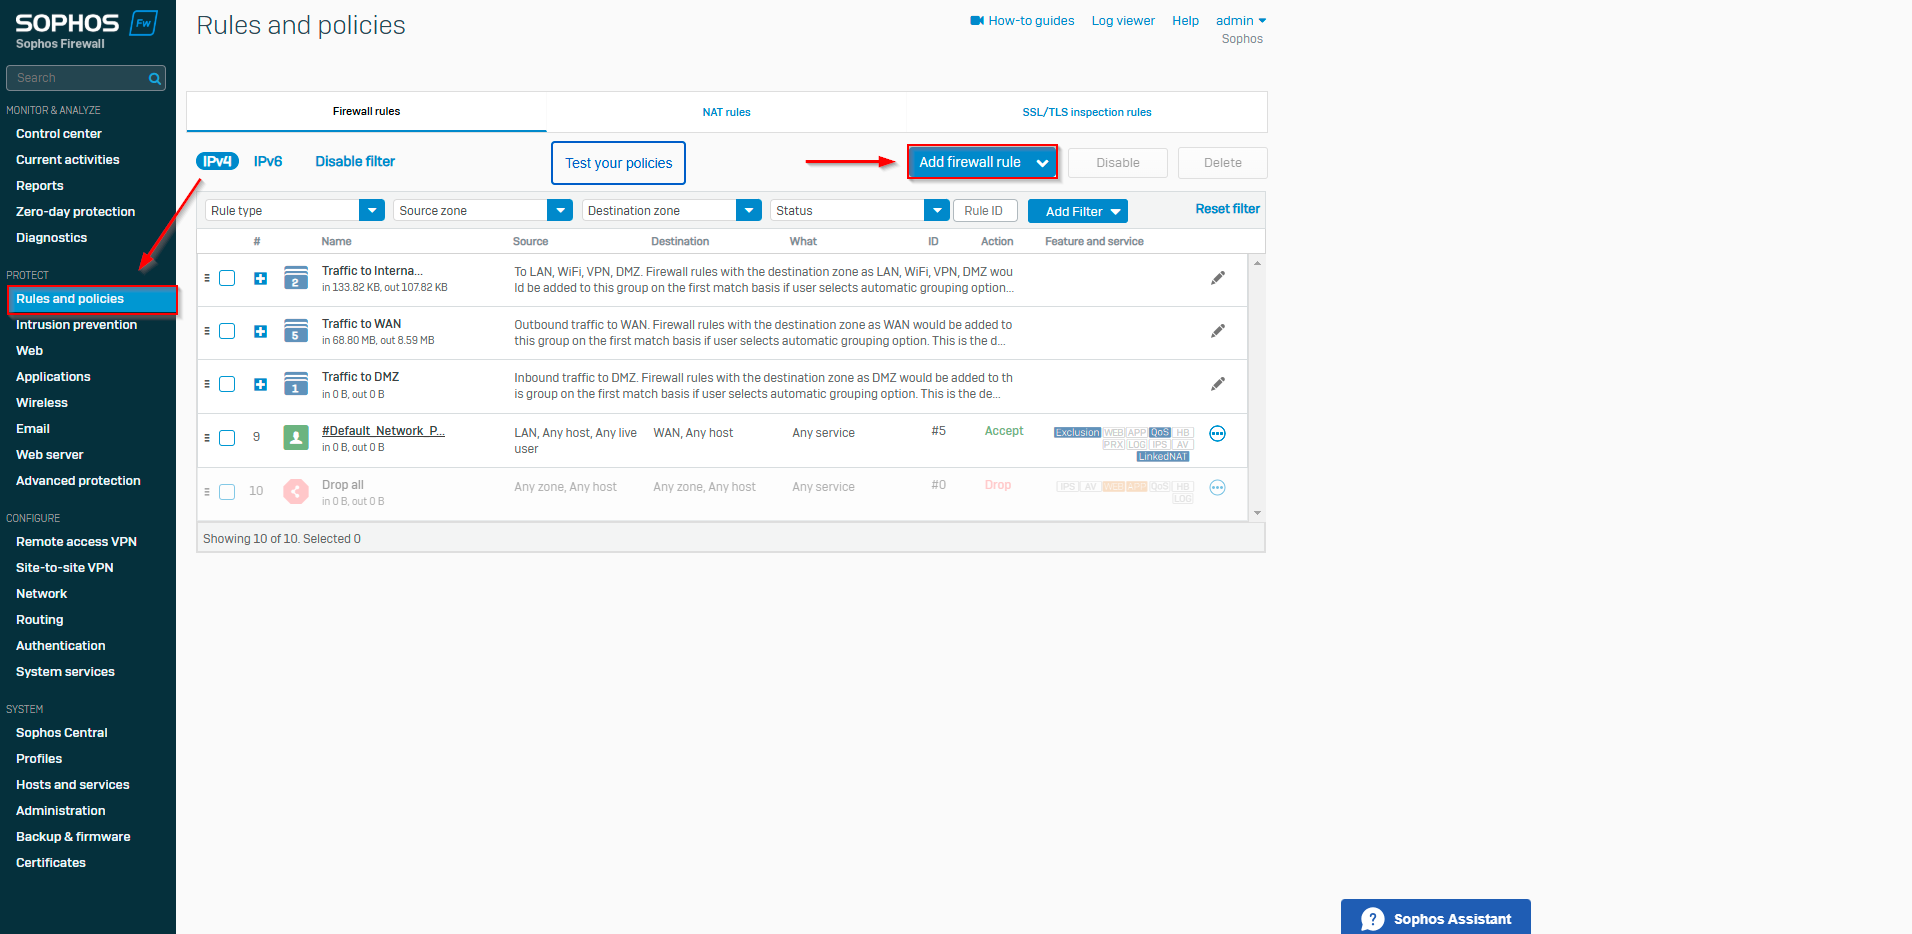
Task: Click Traffic to DMZ group folder icon
Action: (x=296, y=383)
